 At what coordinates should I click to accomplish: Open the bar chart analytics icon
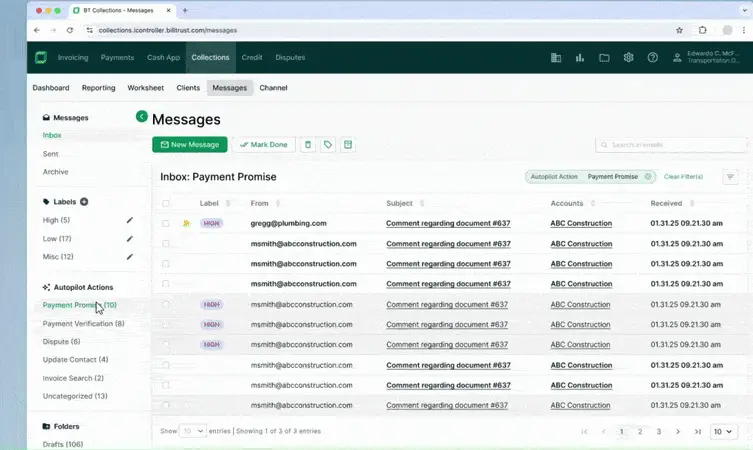point(580,58)
